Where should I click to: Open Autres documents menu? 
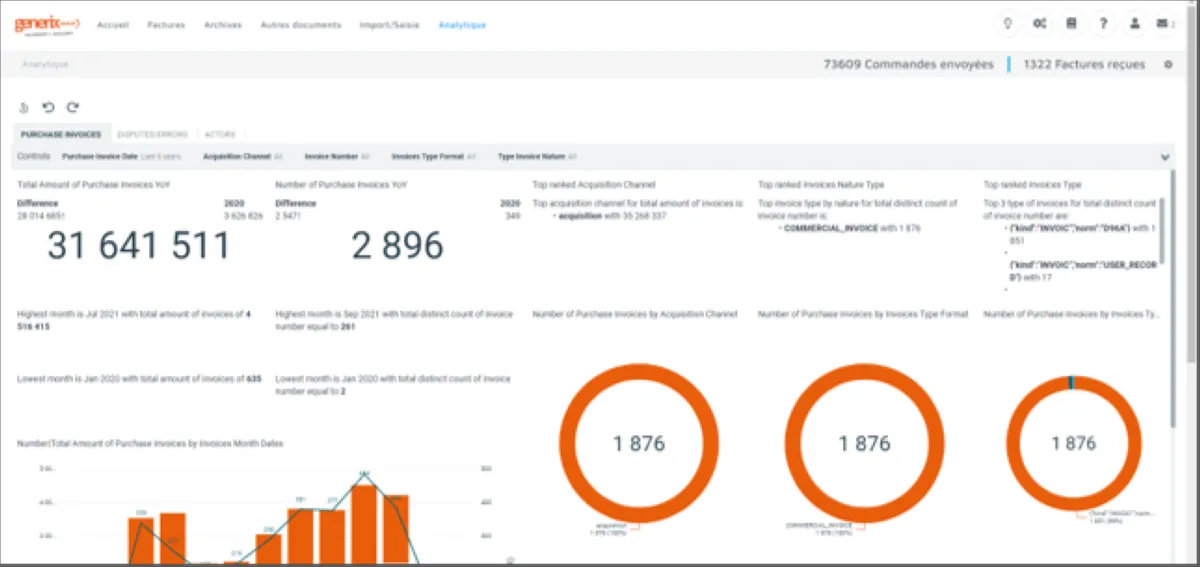click(300, 25)
